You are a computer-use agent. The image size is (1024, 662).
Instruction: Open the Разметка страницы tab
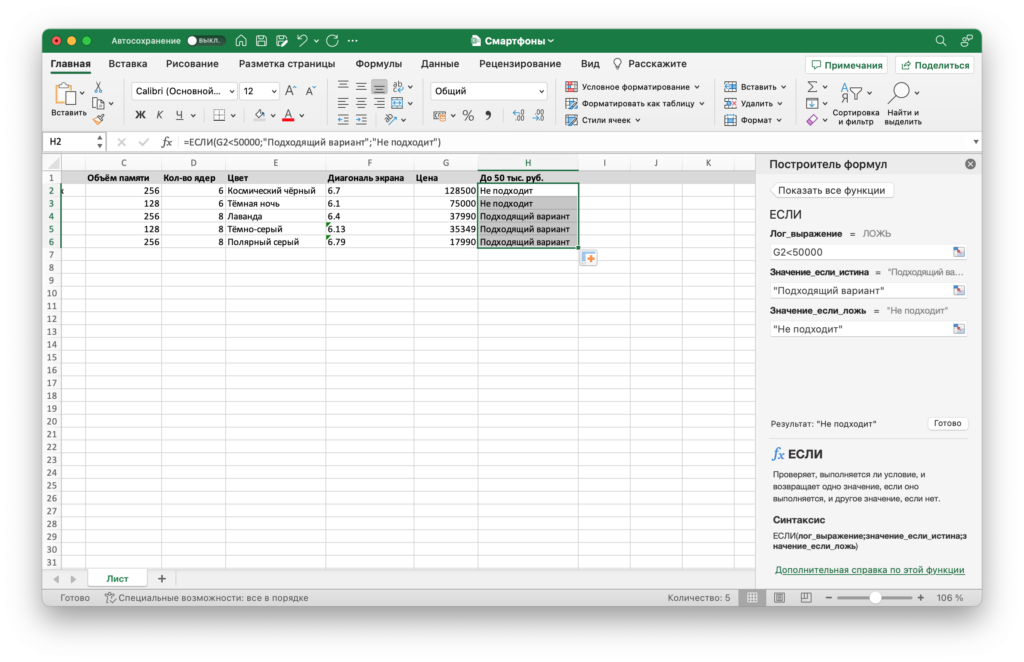tap(287, 64)
